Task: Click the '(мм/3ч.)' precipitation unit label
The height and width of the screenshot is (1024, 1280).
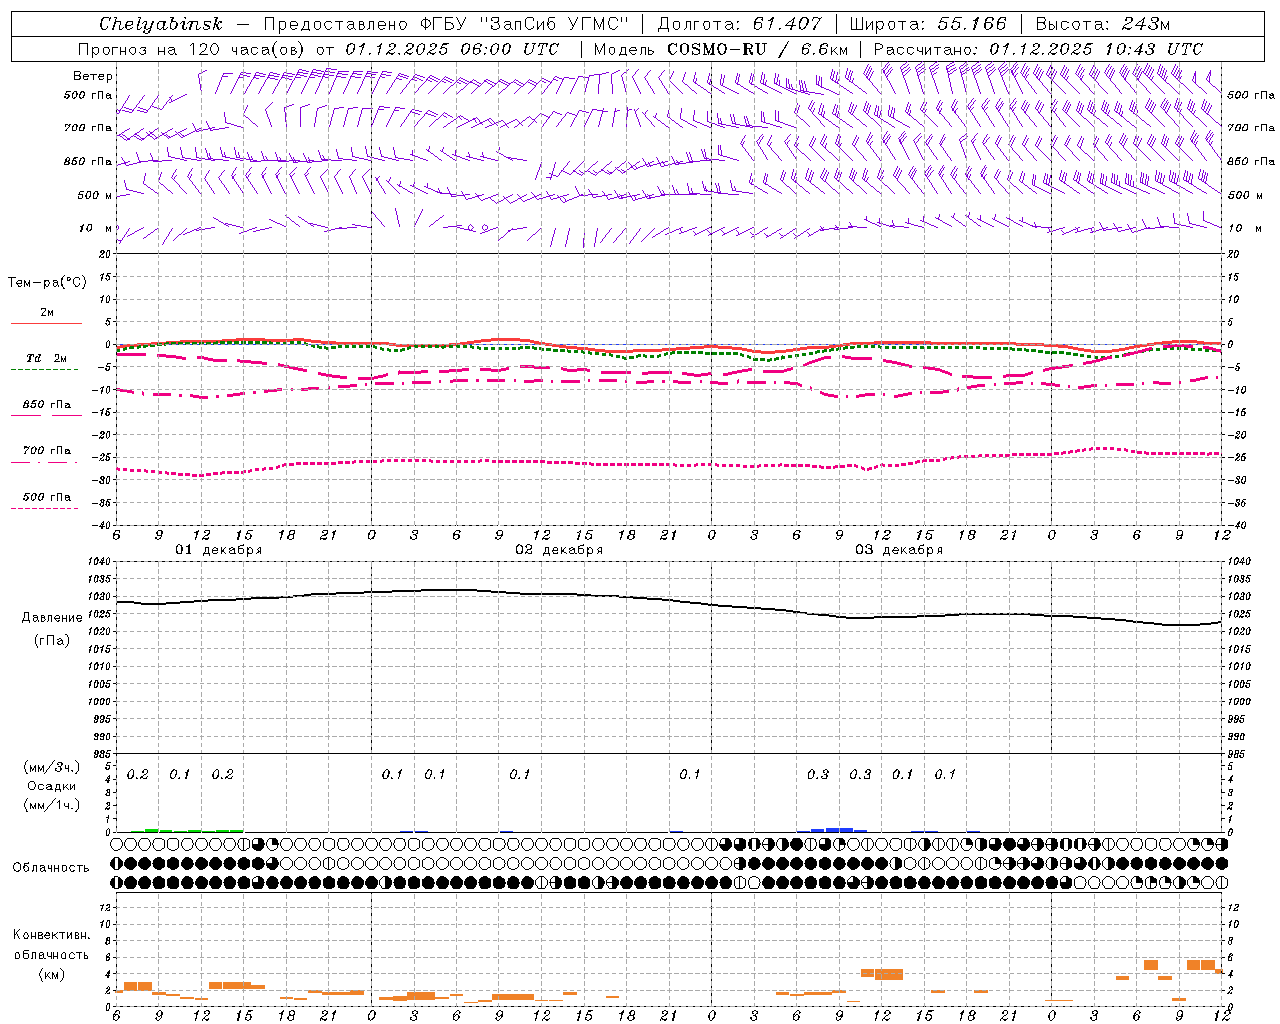Action: pyautogui.click(x=52, y=767)
